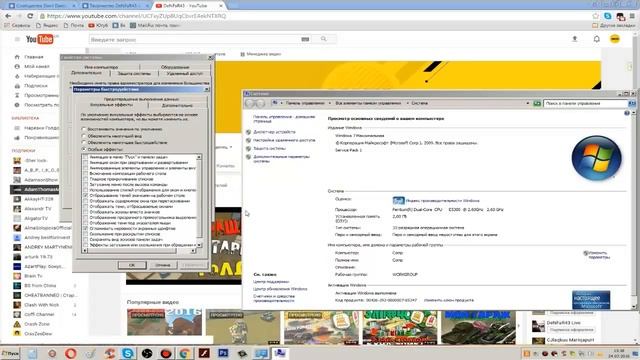This screenshot has width=640, height=360.
Task: Toggle Включение композиции рабочего стола checkbox
Action: pyautogui.click(x=86, y=173)
